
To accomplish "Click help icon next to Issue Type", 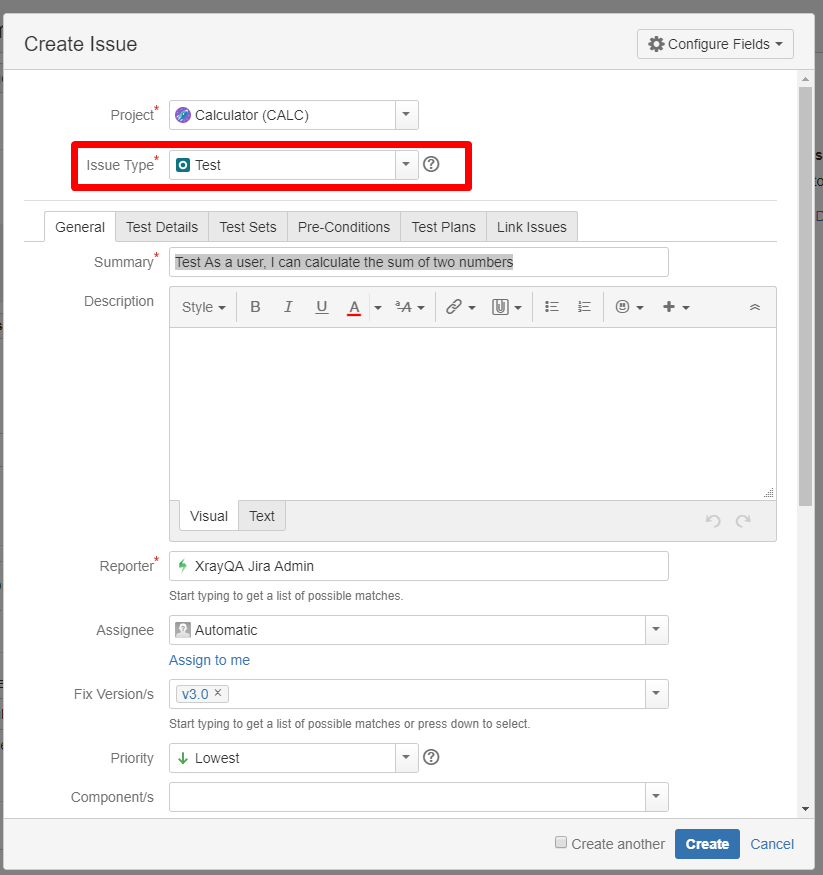I will 431,164.
